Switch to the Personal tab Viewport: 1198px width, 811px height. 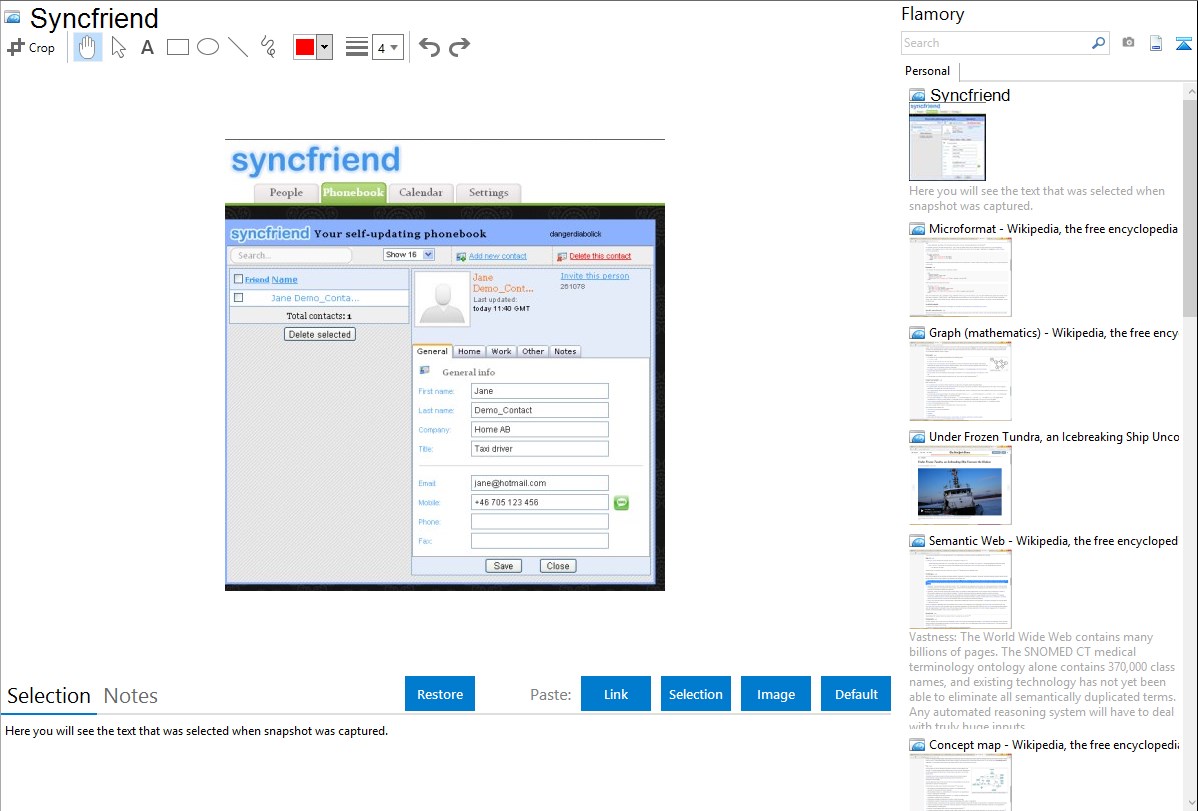tap(928, 71)
